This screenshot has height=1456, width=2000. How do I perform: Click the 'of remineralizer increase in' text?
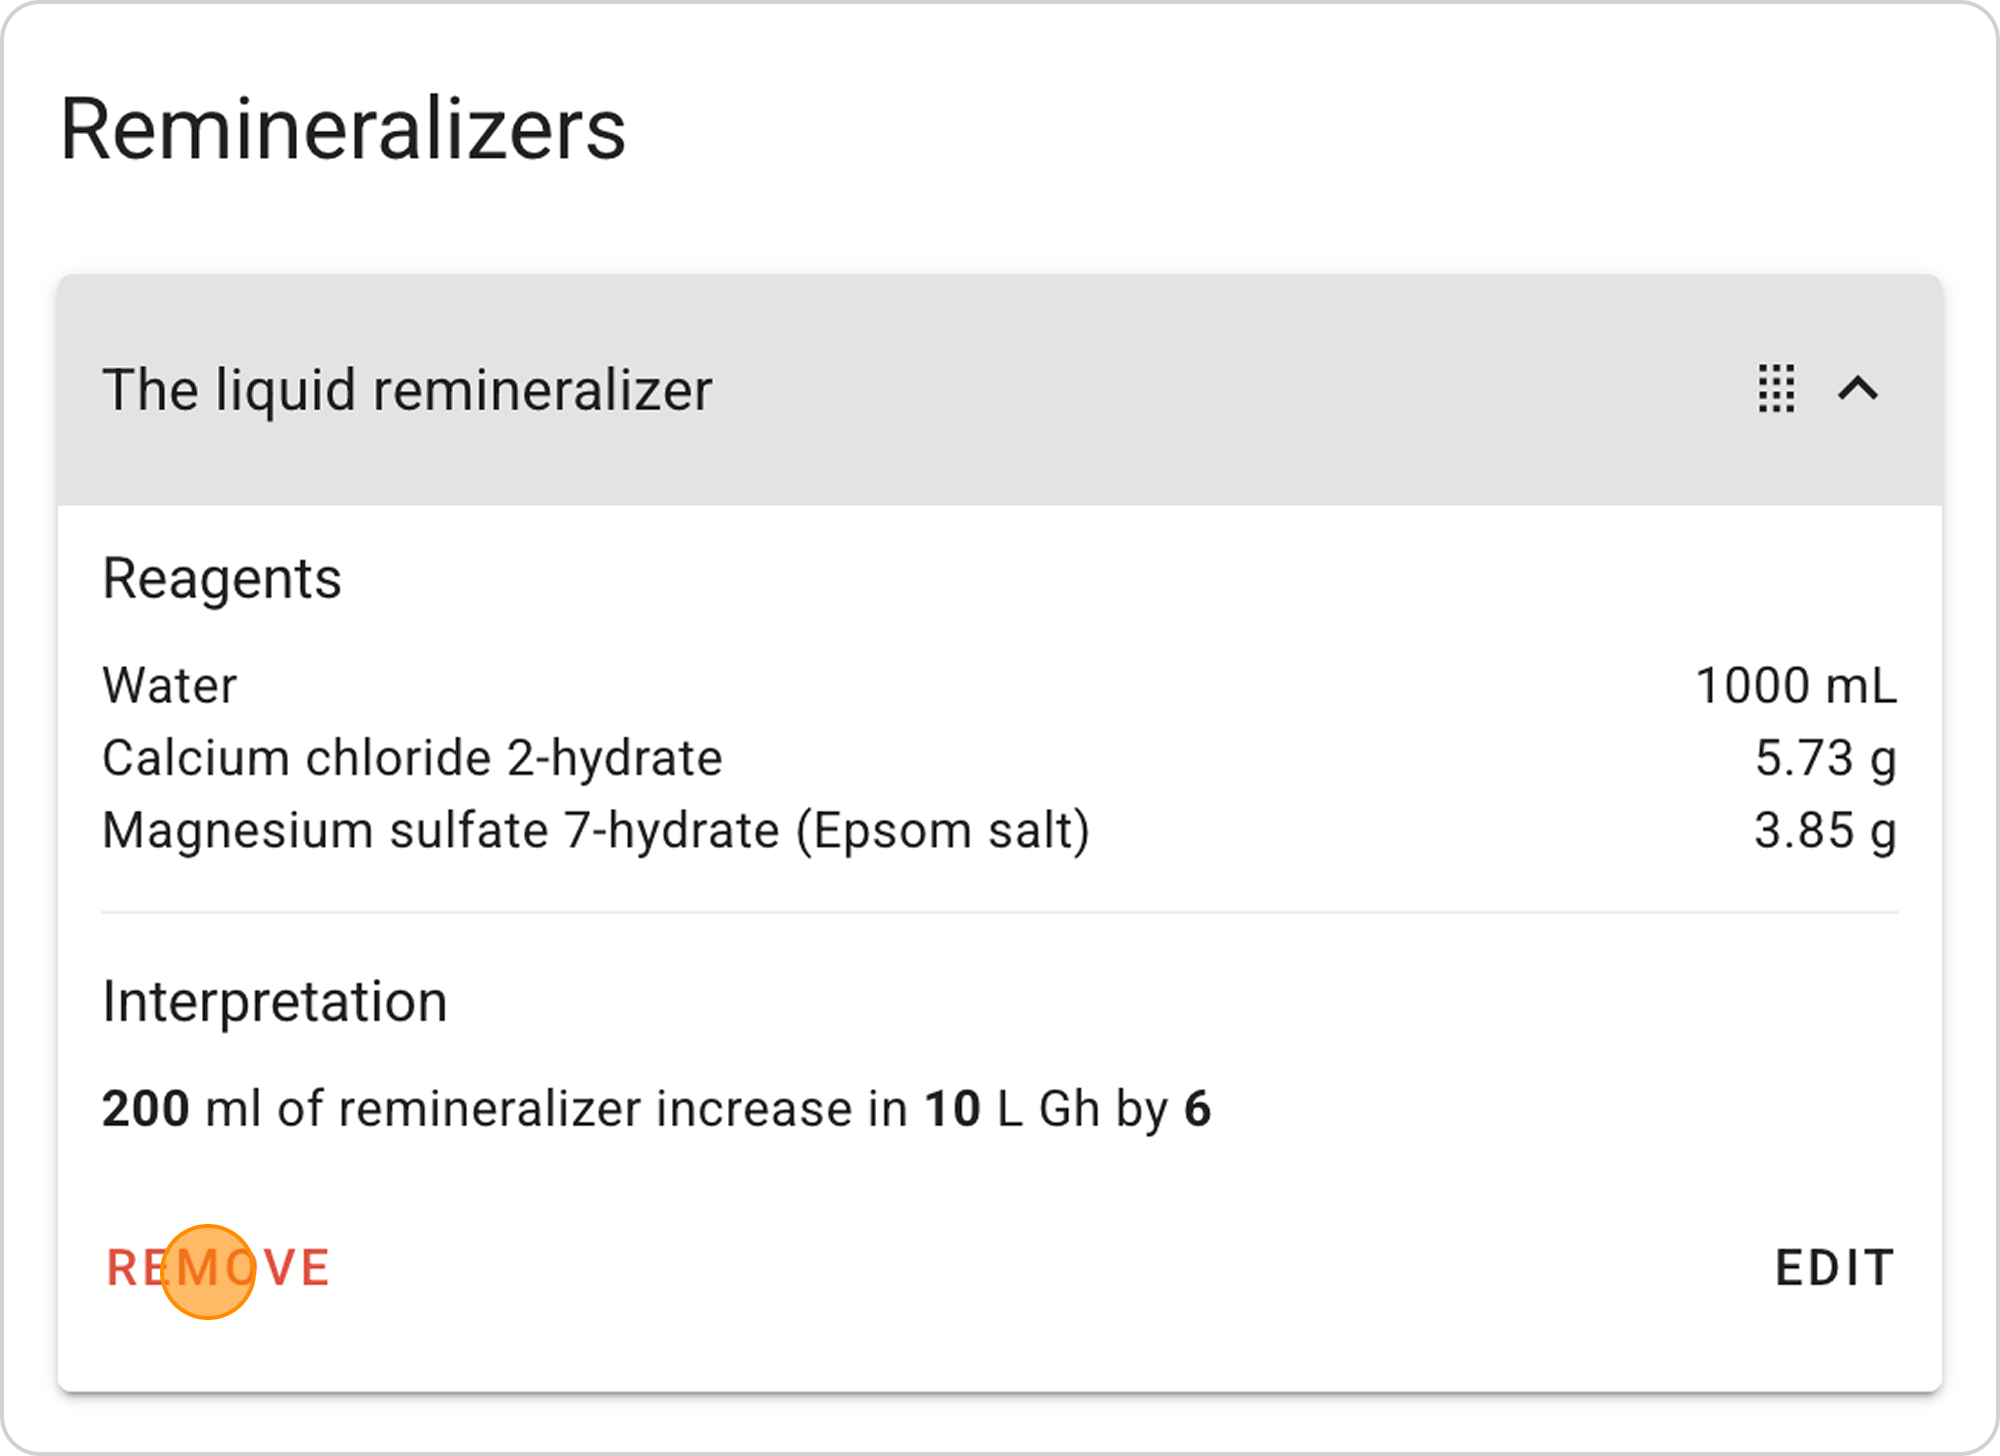pyautogui.click(x=592, y=1109)
